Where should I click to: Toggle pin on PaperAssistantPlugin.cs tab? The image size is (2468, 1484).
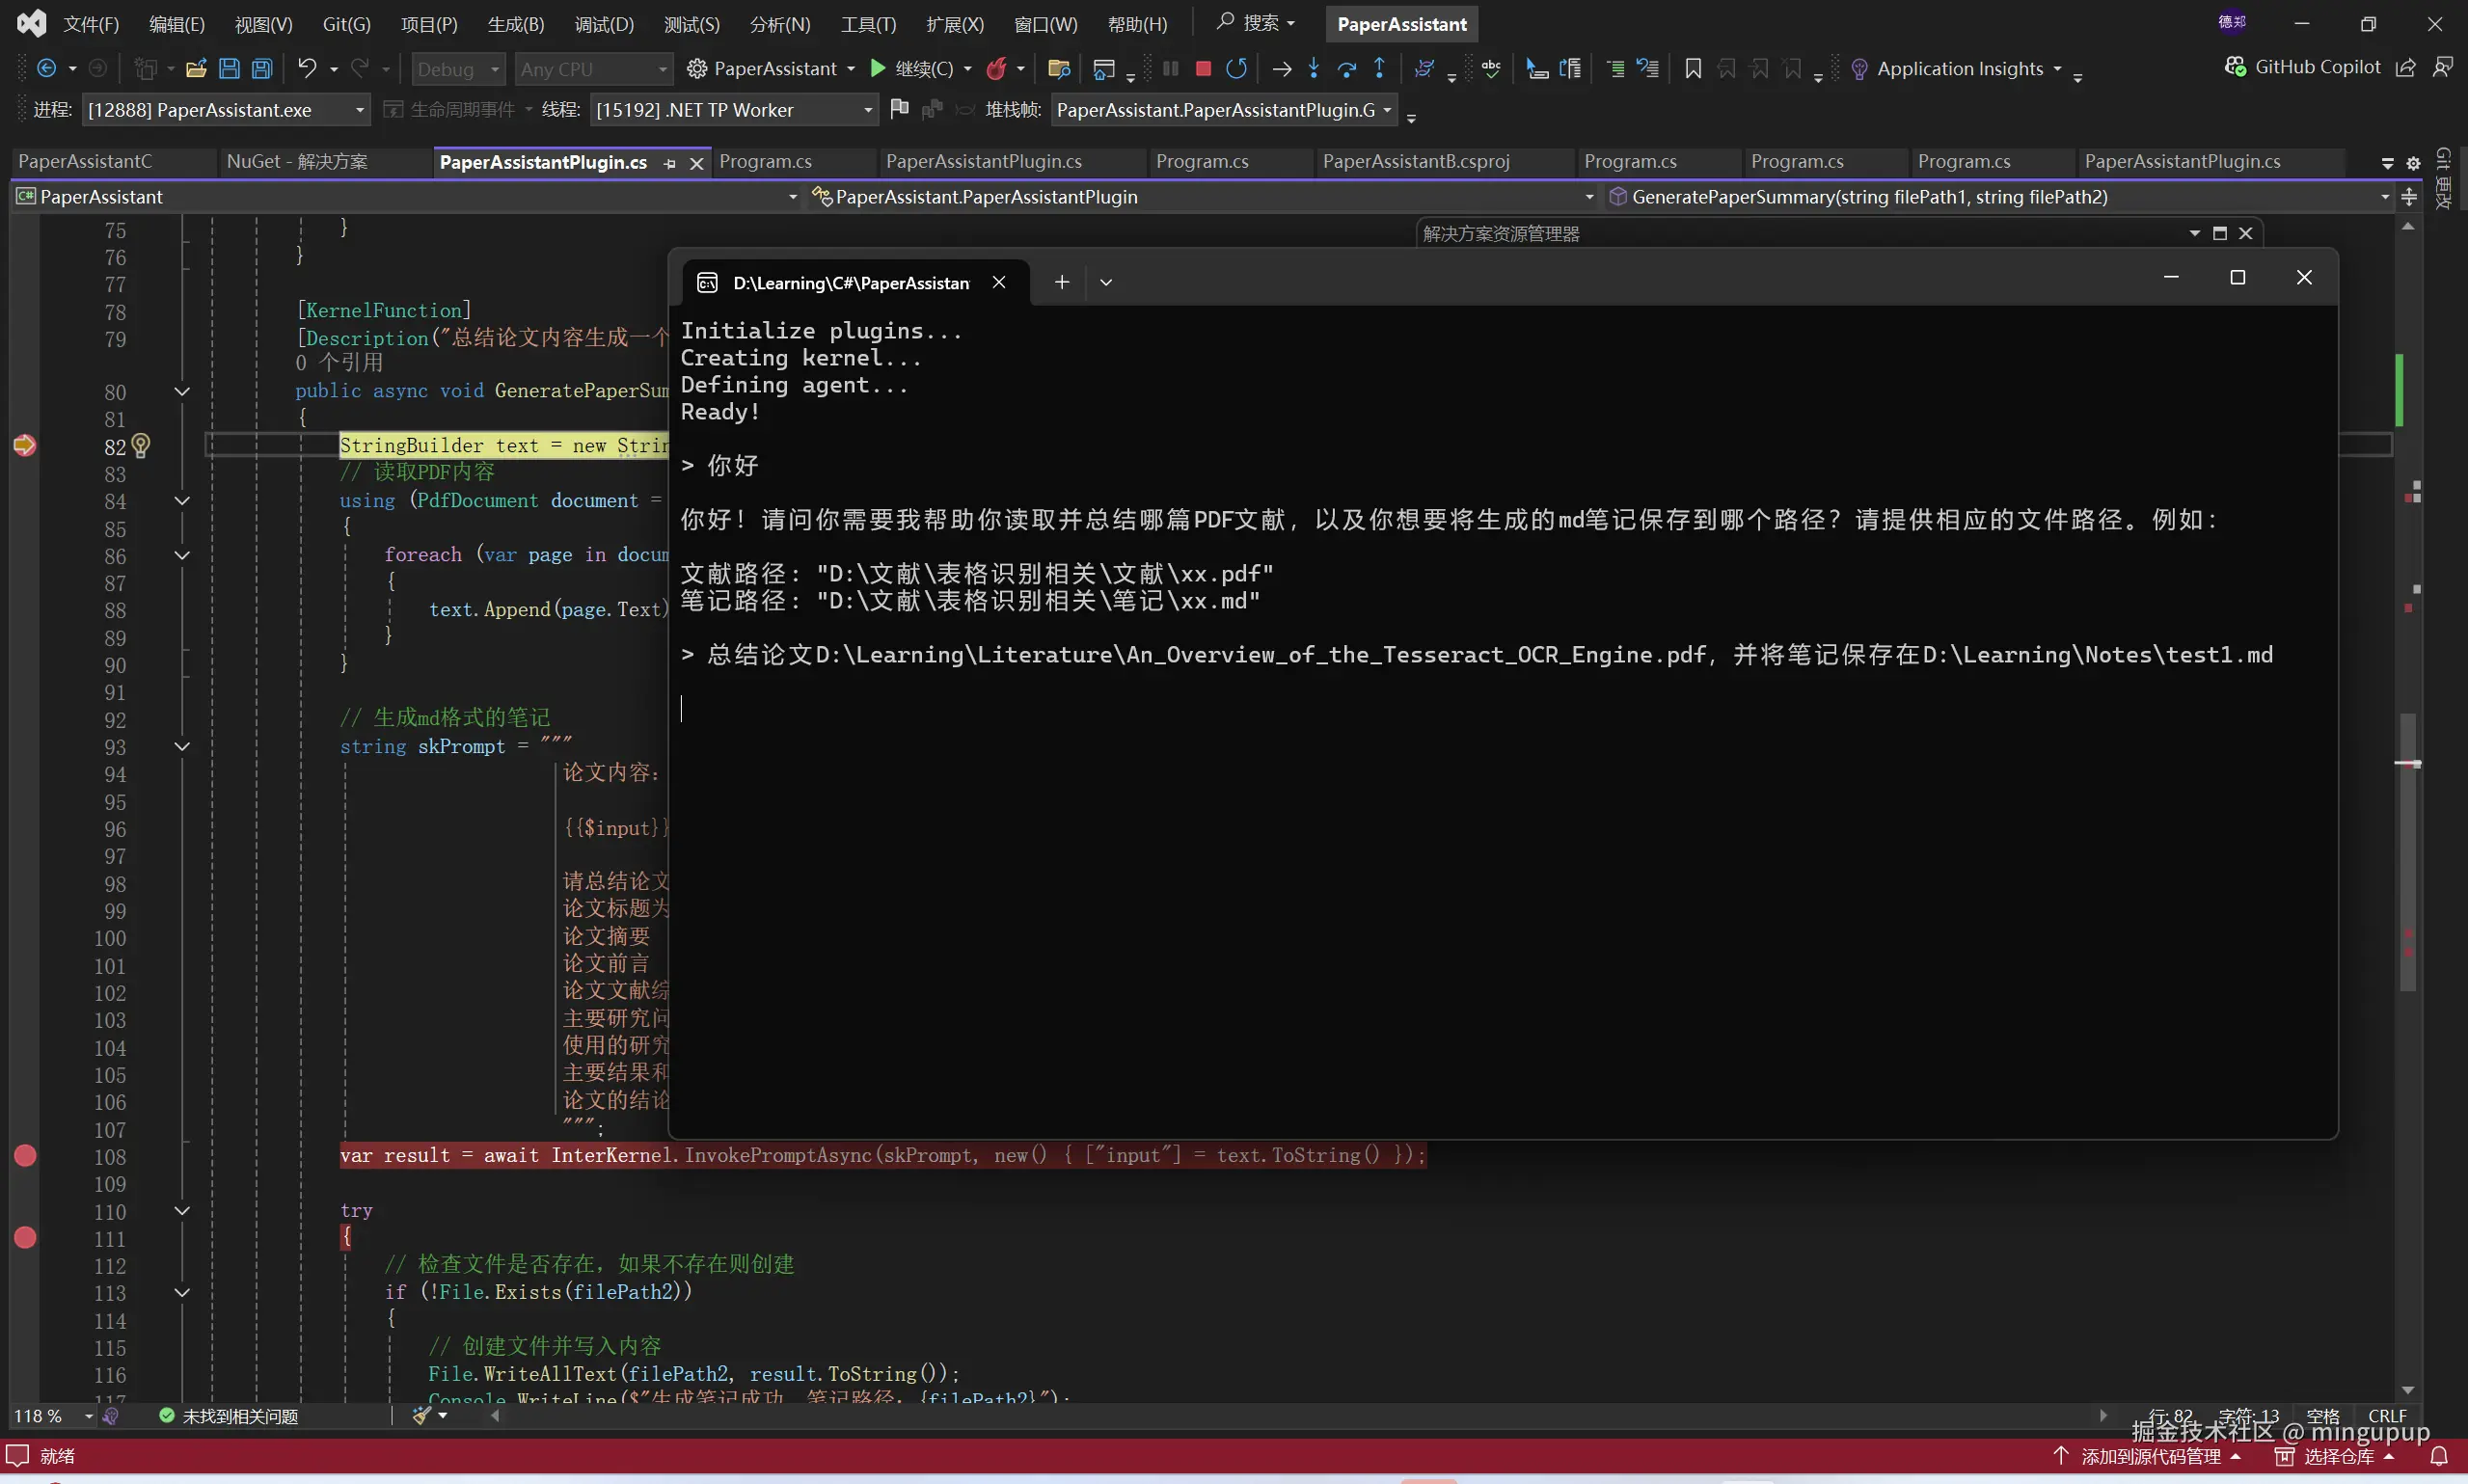670,163
